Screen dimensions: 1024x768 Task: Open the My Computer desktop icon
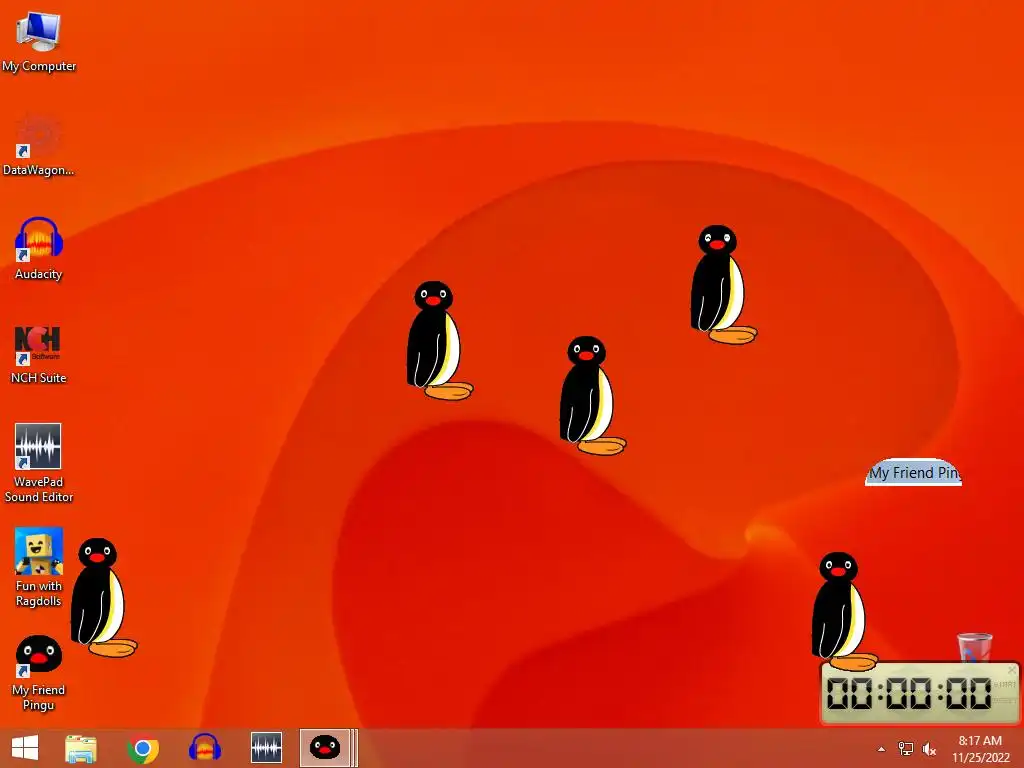click(x=39, y=41)
